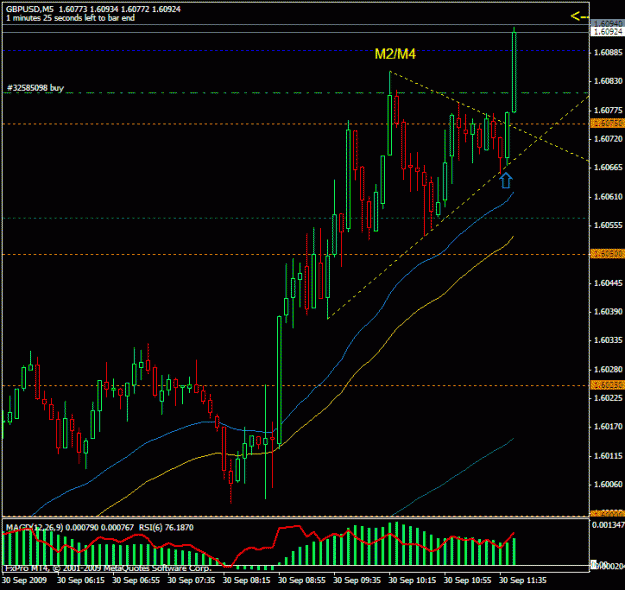The width and height of the screenshot is (625, 590).
Task: Click the 1.60610 price axis label
Action: (x=608, y=197)
